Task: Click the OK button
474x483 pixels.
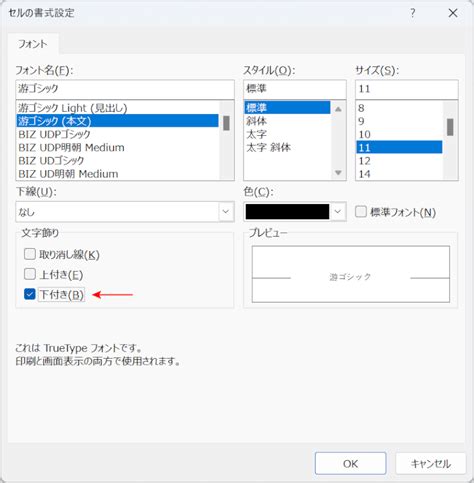Action: (351, 464)
